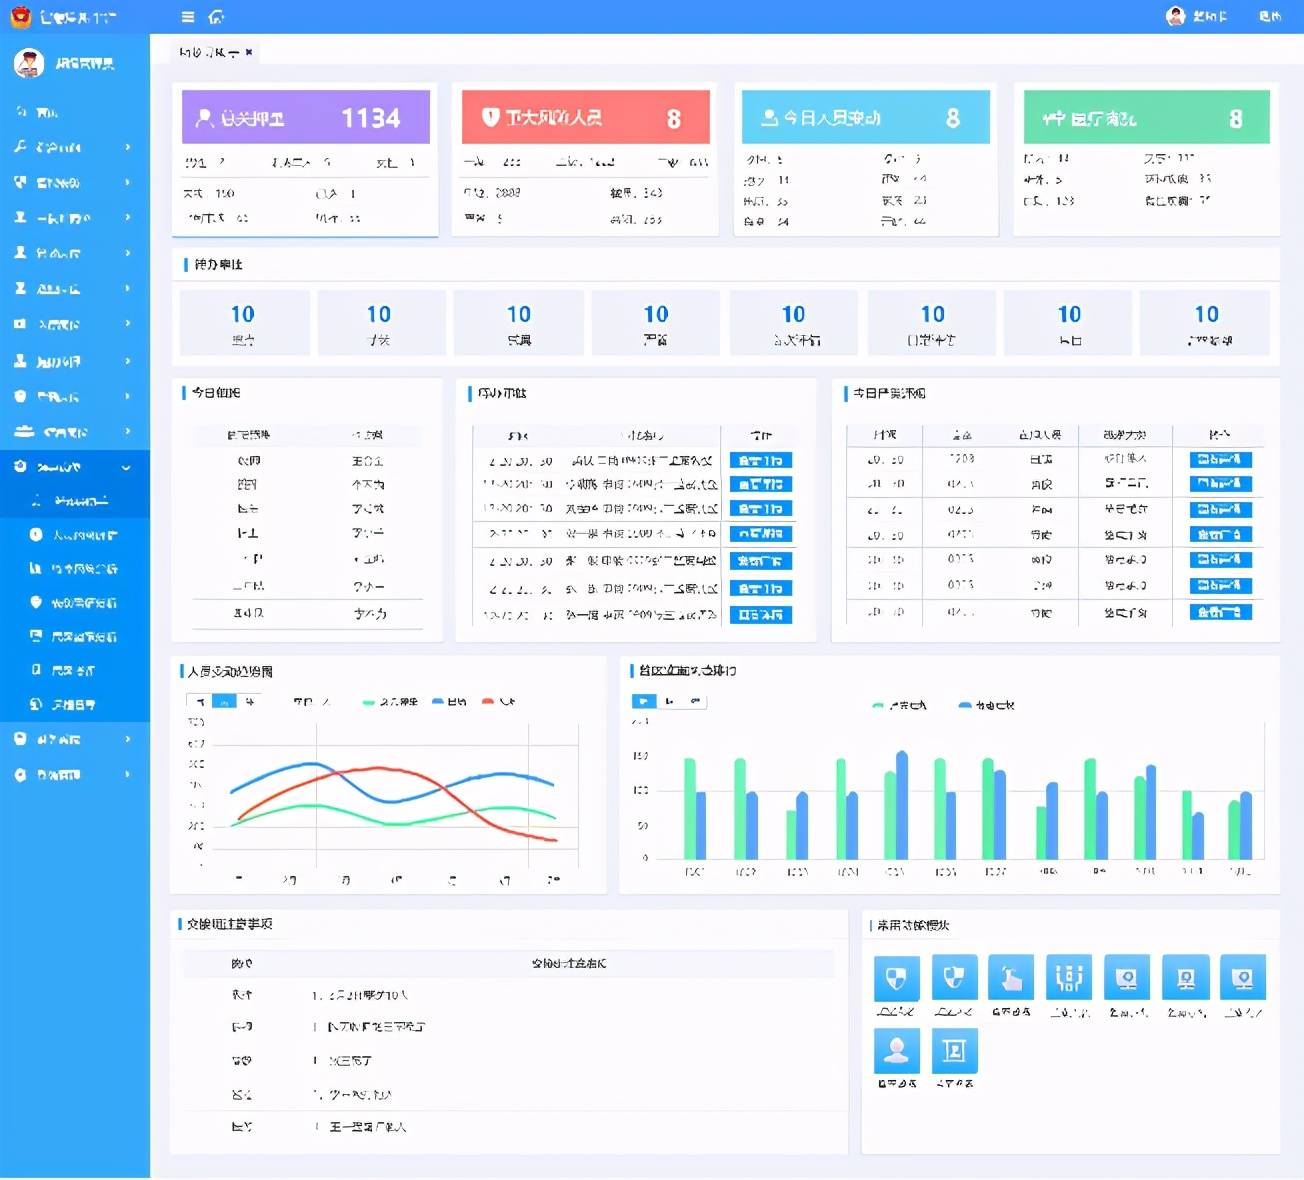Open the user avatar in the top-right header

pos(1176,16)
